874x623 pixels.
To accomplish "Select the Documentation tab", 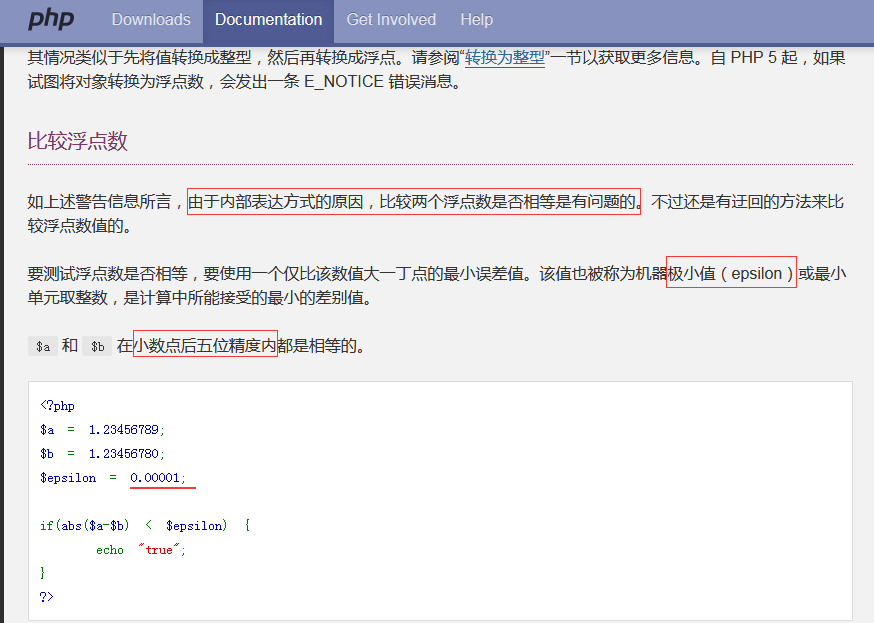I will (268, 20).
